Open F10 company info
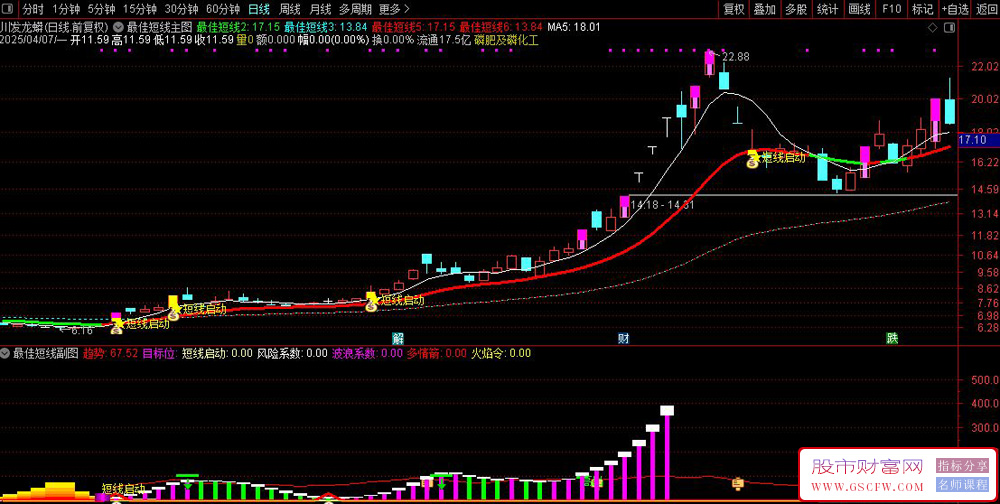1000x504 pixels. 892,9
